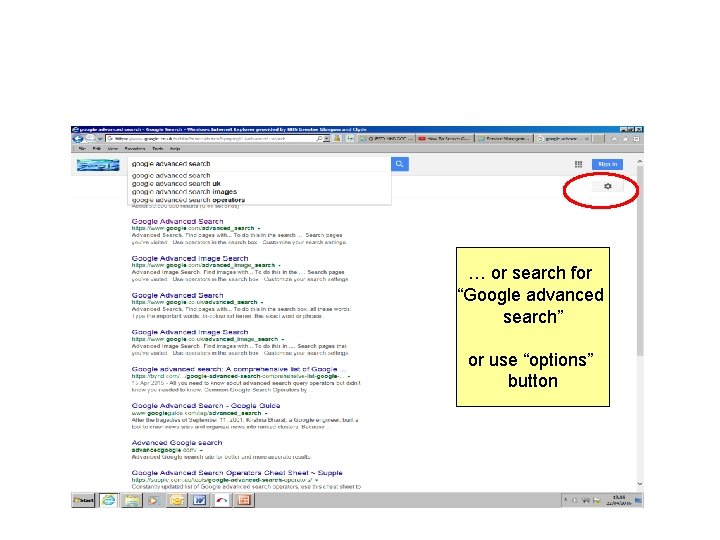Image resolution: width=720 pixels, height=540 pixels.
Task: Click the media player taskbar icon
Action: pos(153,500)
